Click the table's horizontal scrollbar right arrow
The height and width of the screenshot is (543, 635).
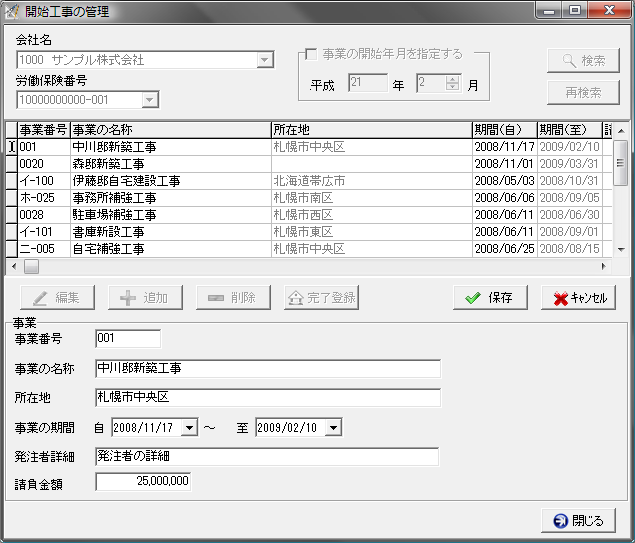point(603,267)
